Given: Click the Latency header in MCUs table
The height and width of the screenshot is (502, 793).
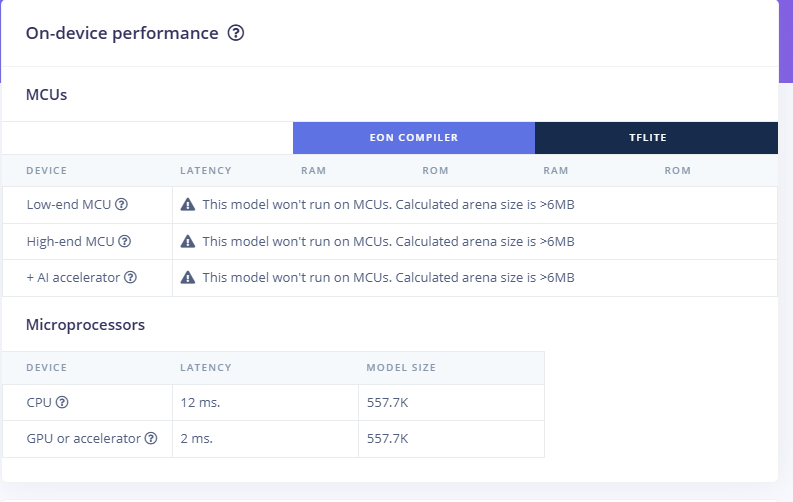Looking at the screenshot, I should click(x=205, y=170).
